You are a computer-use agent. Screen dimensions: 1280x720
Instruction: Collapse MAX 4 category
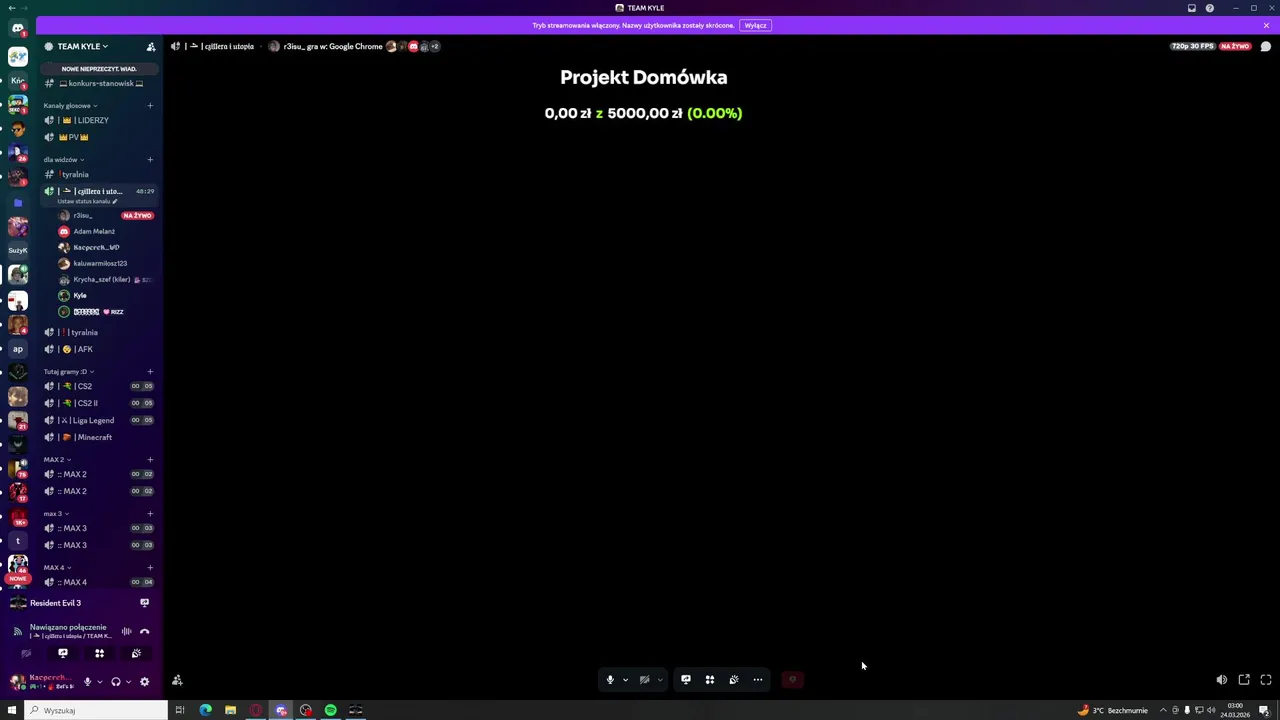click(57, 567)
